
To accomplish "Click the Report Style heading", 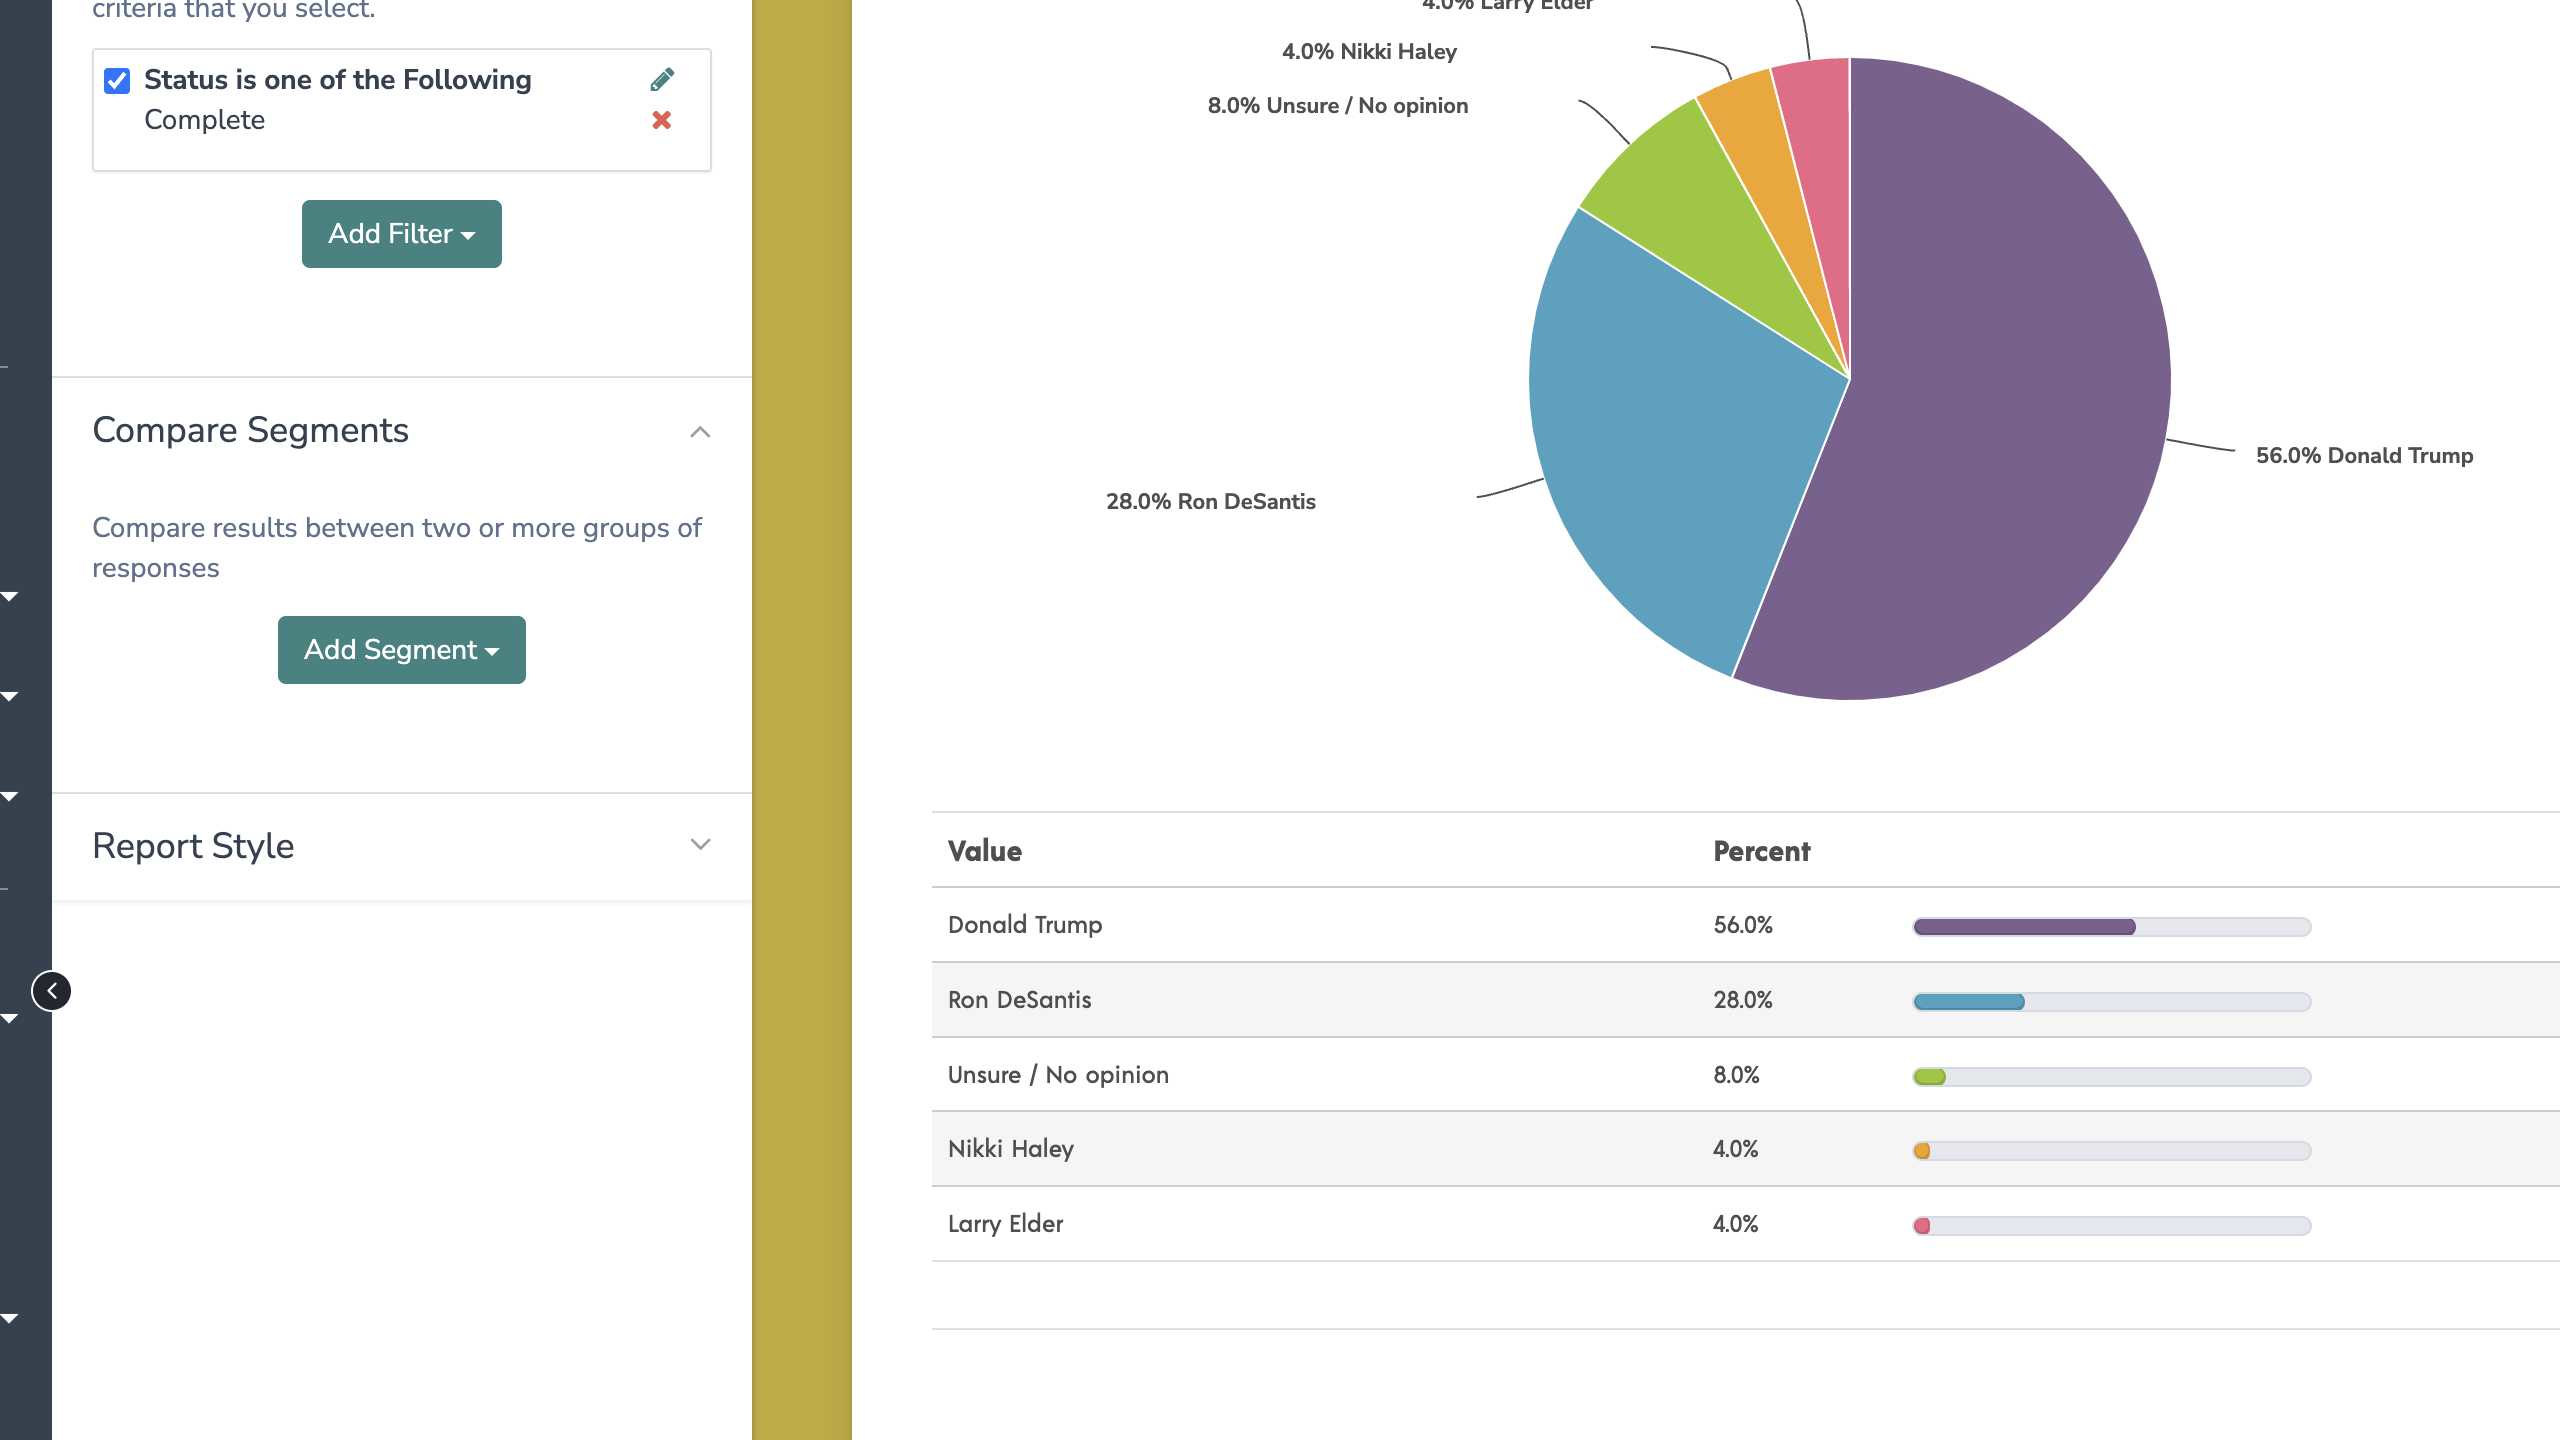I will point(193,846).
